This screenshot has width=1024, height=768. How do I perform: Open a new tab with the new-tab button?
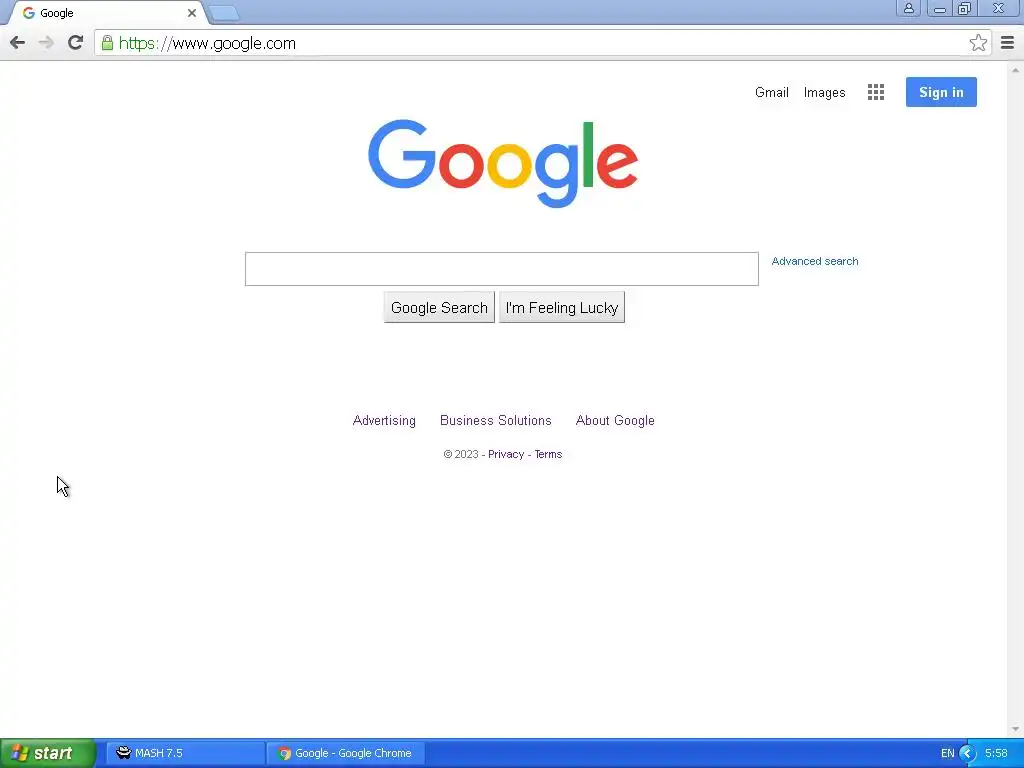click(x=225, y=13)
